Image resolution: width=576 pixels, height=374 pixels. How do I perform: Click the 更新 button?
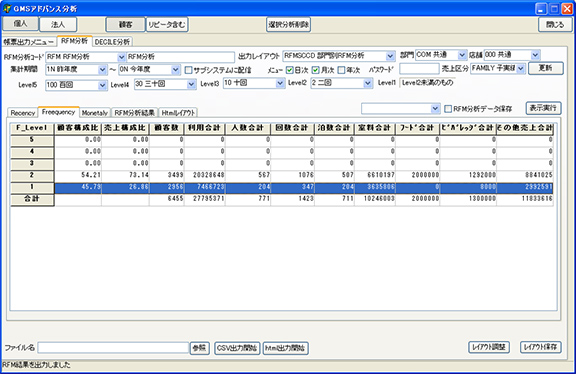pos(546,68)
